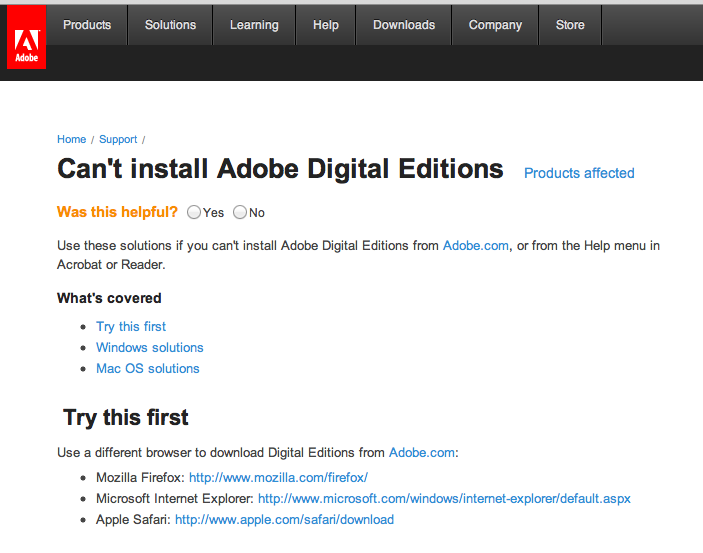The height and width of the screenshot is (553, 703).
Task: Open the Learning menu
Action: (254, 25)
